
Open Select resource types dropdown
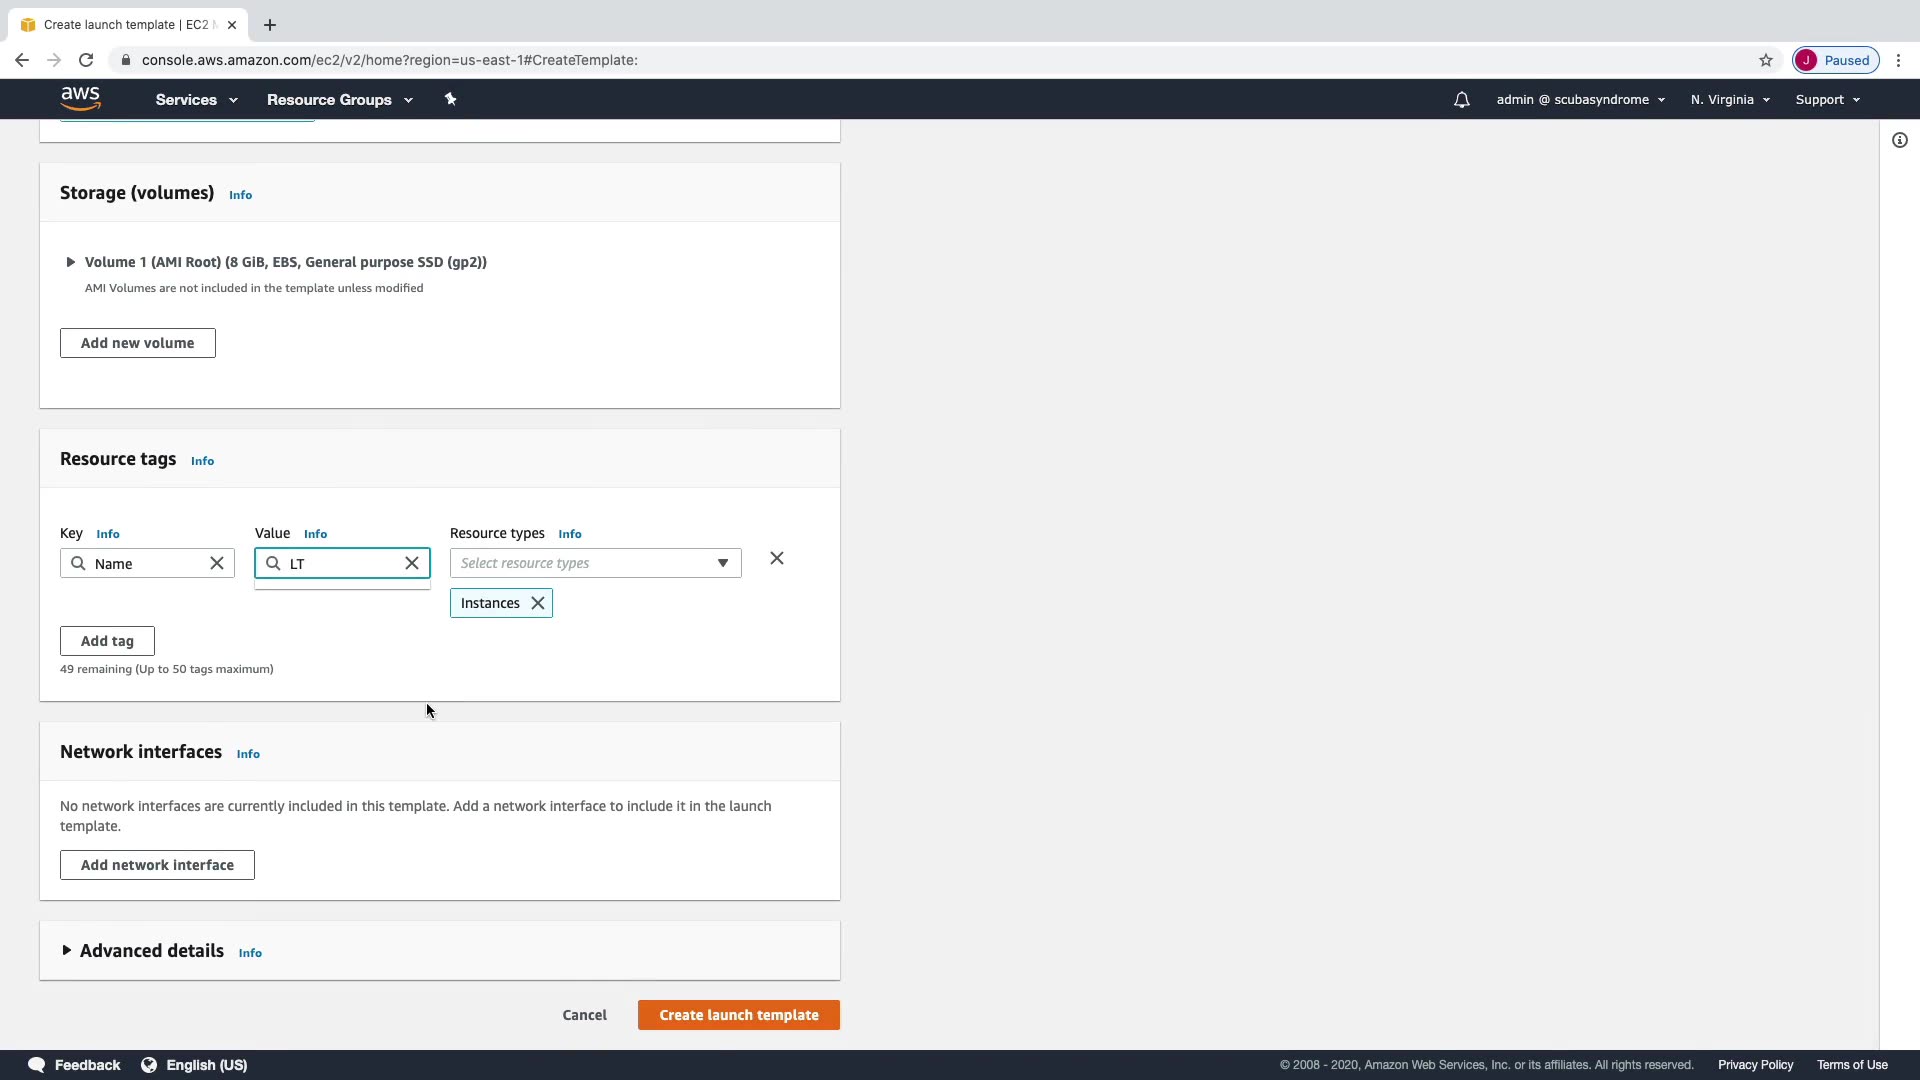point(595,563)
